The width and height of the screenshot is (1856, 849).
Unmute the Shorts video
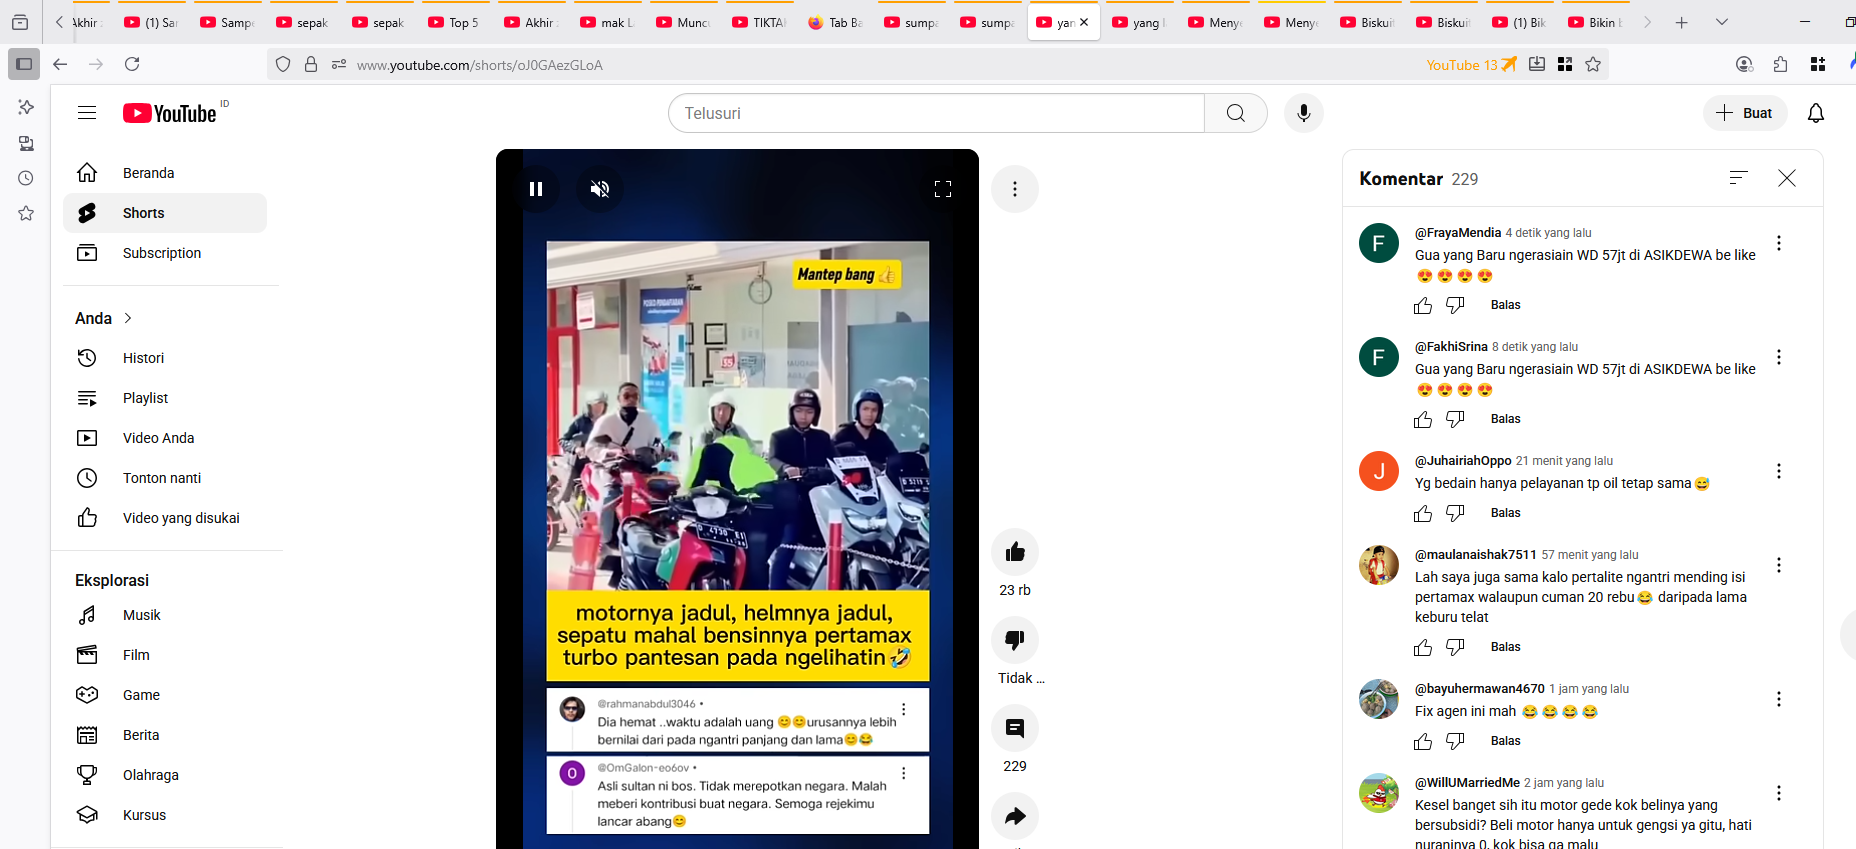pyautogui.click(x=600, y=189)
